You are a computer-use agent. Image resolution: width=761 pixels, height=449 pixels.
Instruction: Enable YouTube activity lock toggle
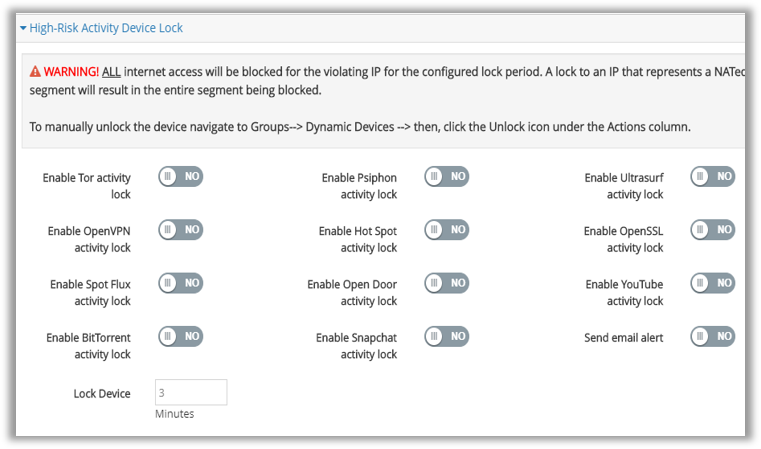(713, 283)
